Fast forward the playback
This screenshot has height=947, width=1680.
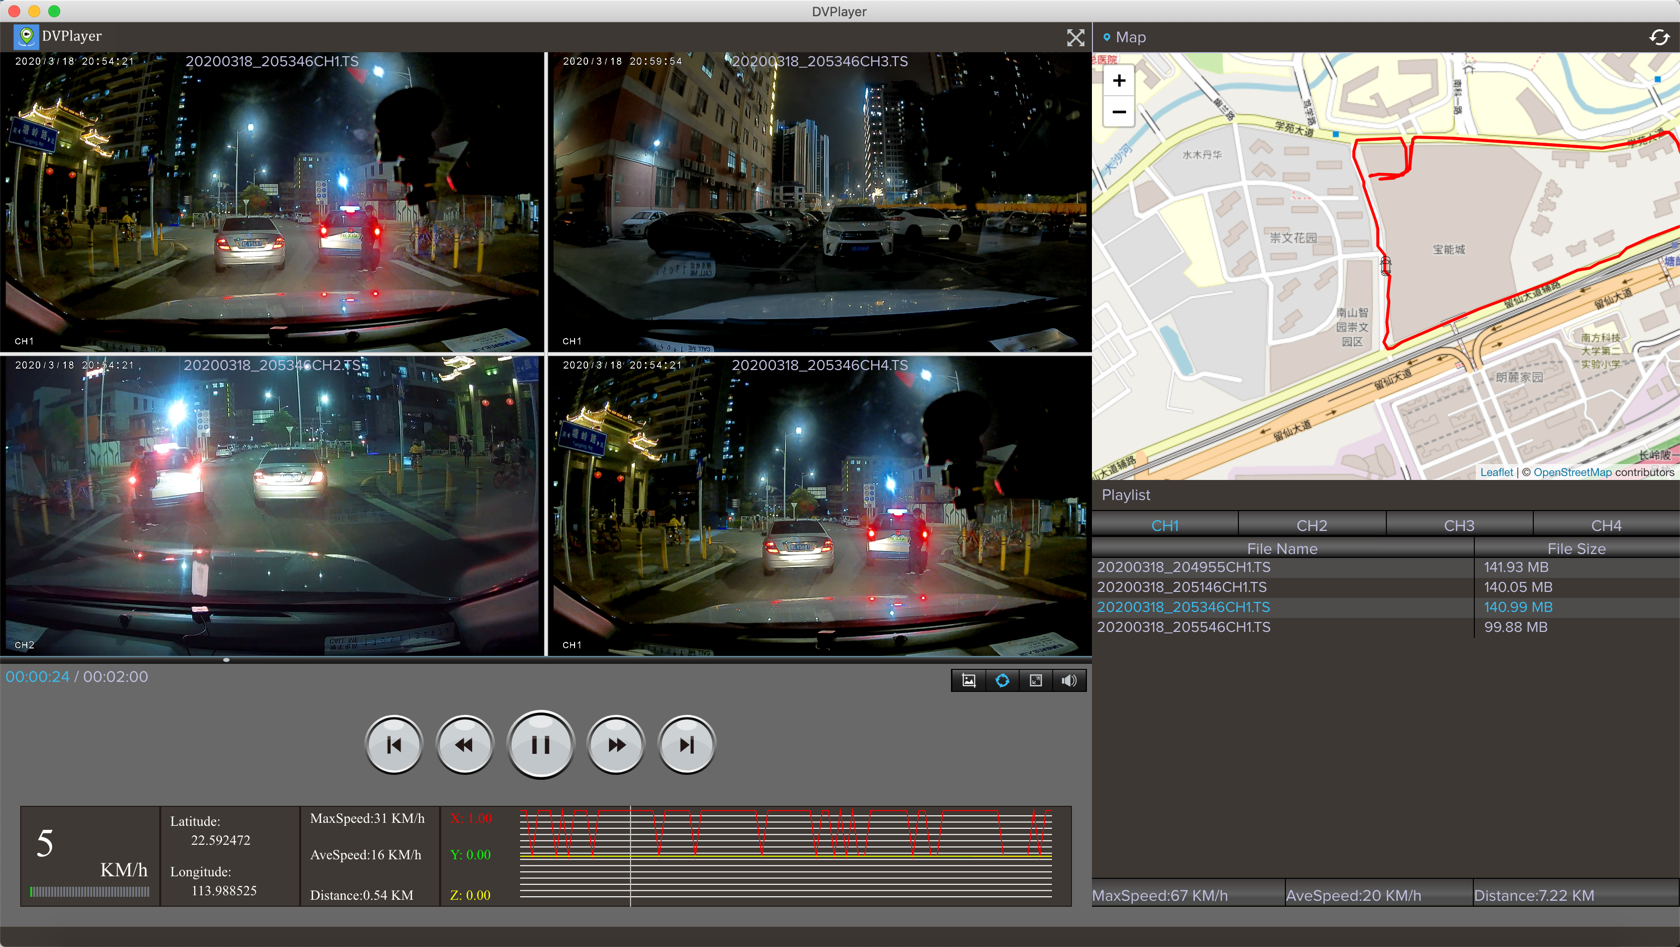(616, 744)
